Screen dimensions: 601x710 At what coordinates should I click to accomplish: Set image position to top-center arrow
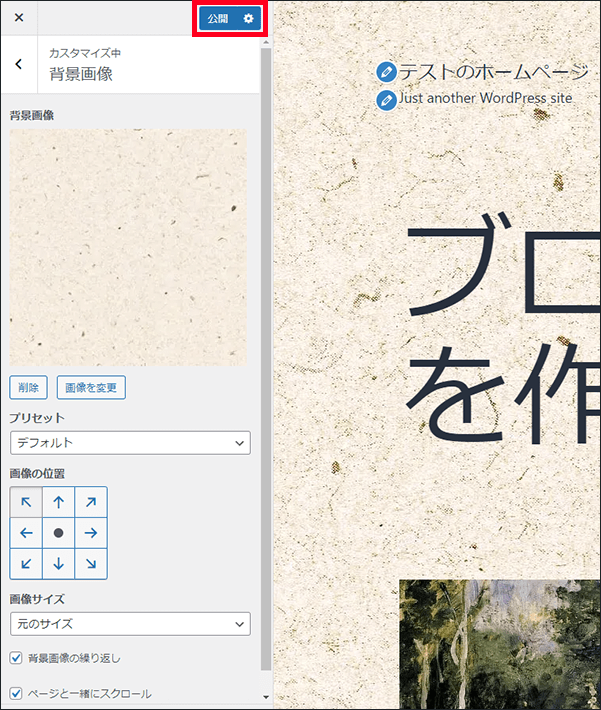58,503
